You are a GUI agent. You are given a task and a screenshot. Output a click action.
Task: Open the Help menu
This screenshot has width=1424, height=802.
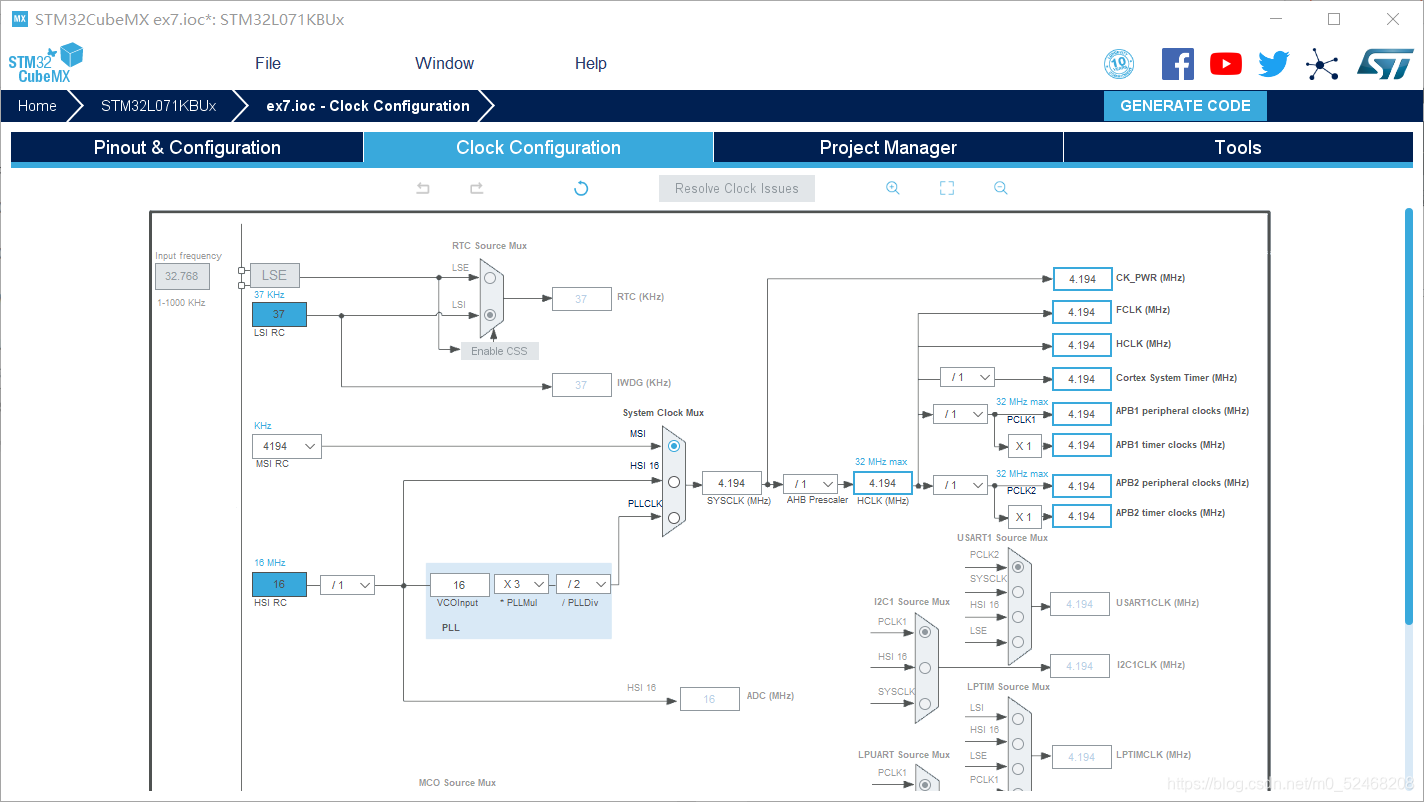(x=591, y=63)
